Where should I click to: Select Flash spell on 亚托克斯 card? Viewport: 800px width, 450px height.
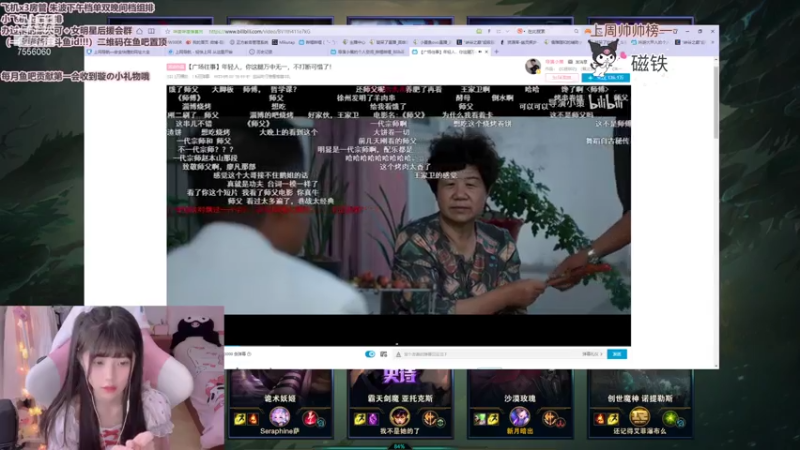[360, 419]
